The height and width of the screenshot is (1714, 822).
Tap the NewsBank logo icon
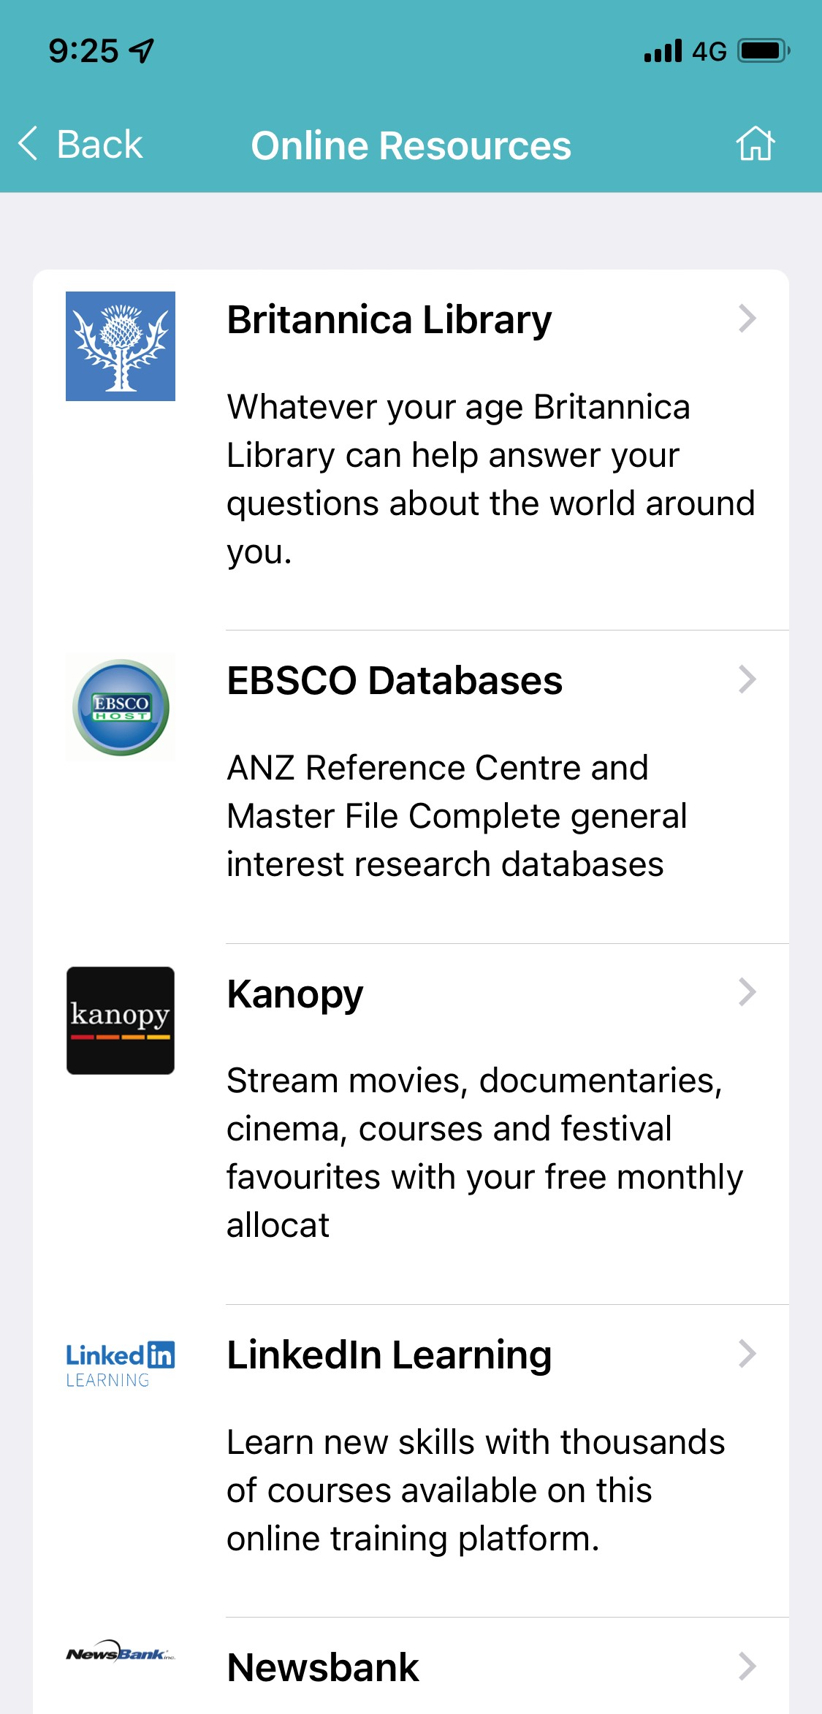pyautogui.click(x=120, y=1653)
